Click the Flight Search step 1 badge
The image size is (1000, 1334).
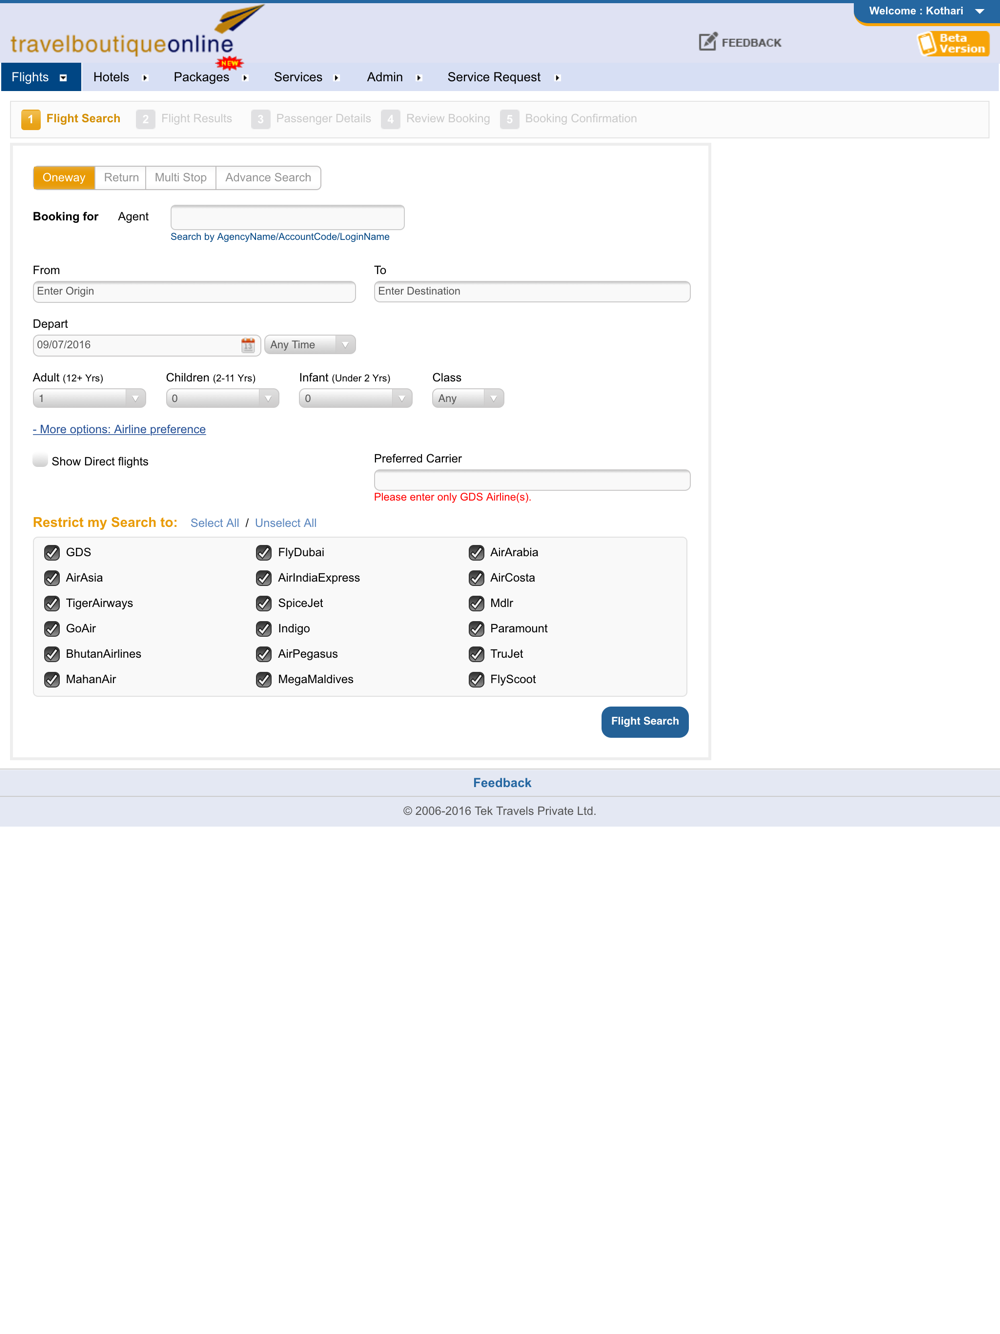point(31,119)
